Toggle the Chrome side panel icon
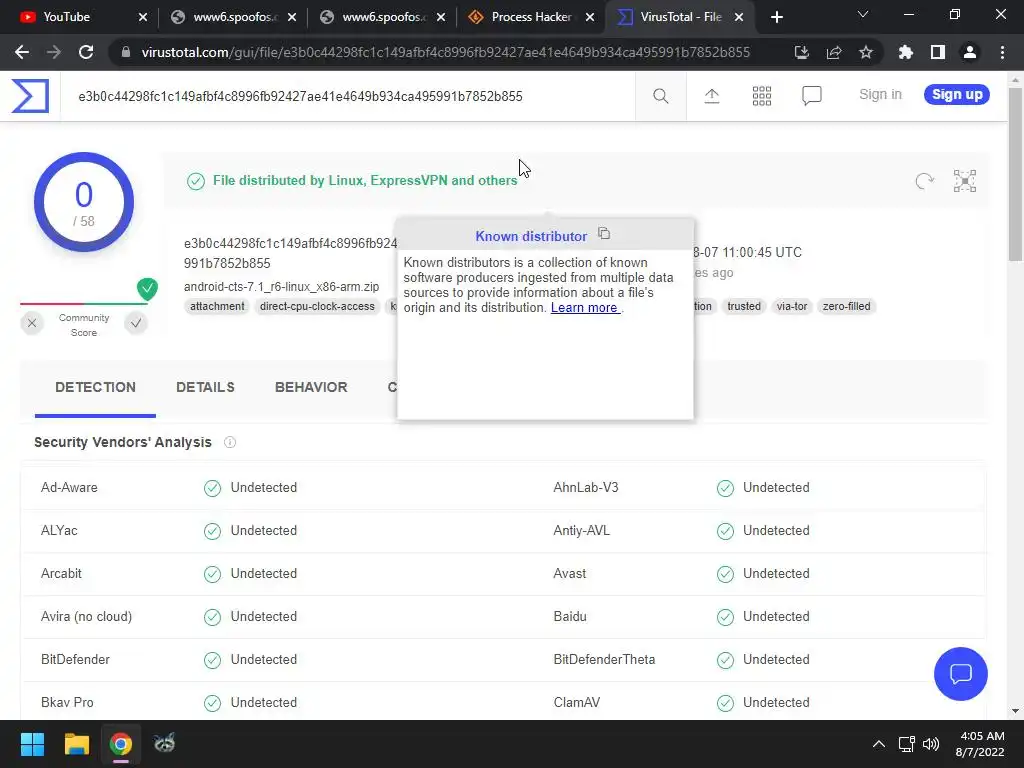The image size is (1024, 768). tap(938, 52)
